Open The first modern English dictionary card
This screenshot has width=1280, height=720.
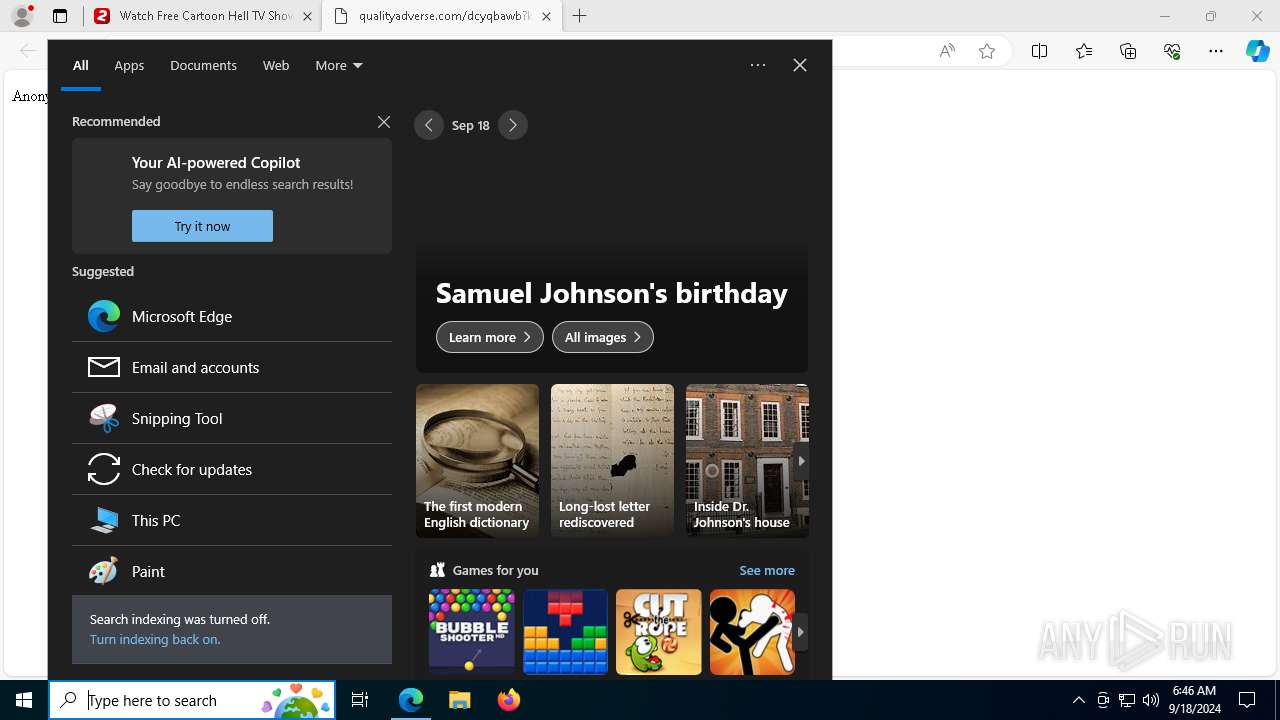(477, 461)
